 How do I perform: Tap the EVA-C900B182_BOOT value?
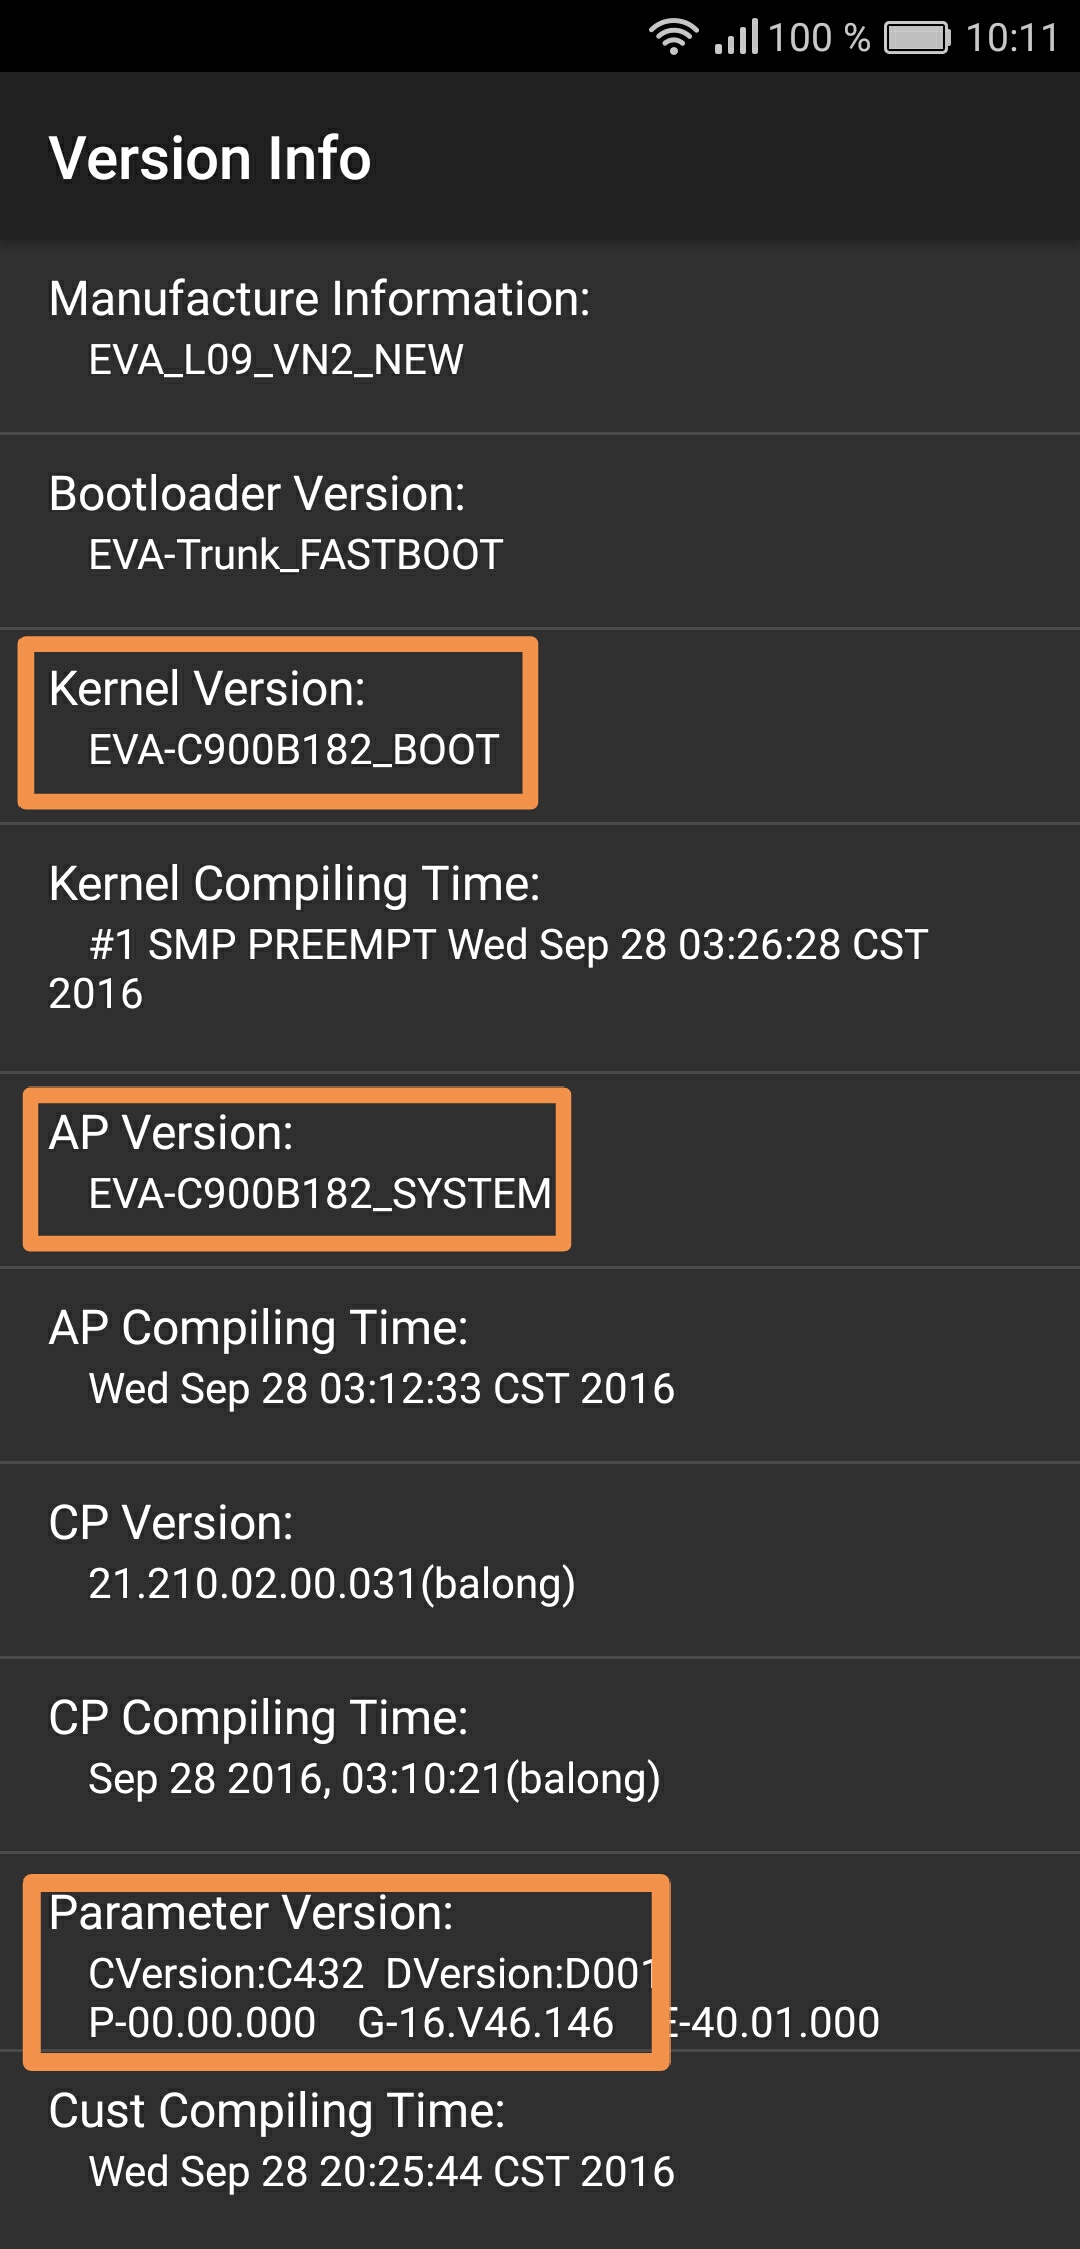click(293, 750)
